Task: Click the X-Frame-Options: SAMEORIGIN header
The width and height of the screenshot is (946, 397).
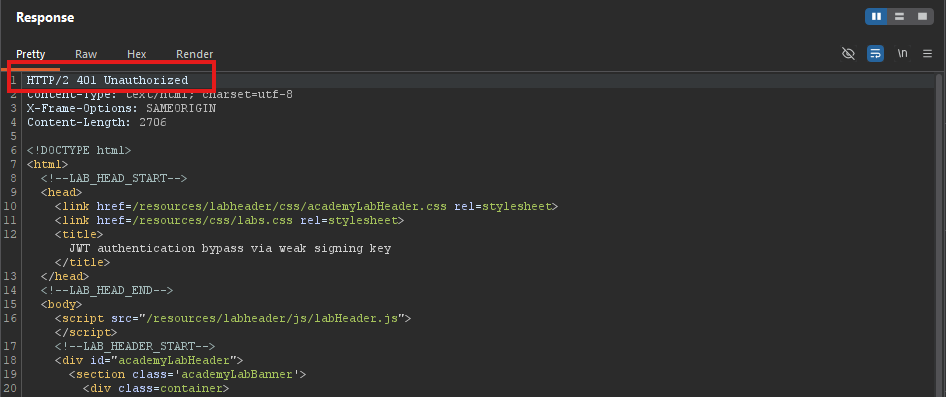Action: [x=121, y=109]
